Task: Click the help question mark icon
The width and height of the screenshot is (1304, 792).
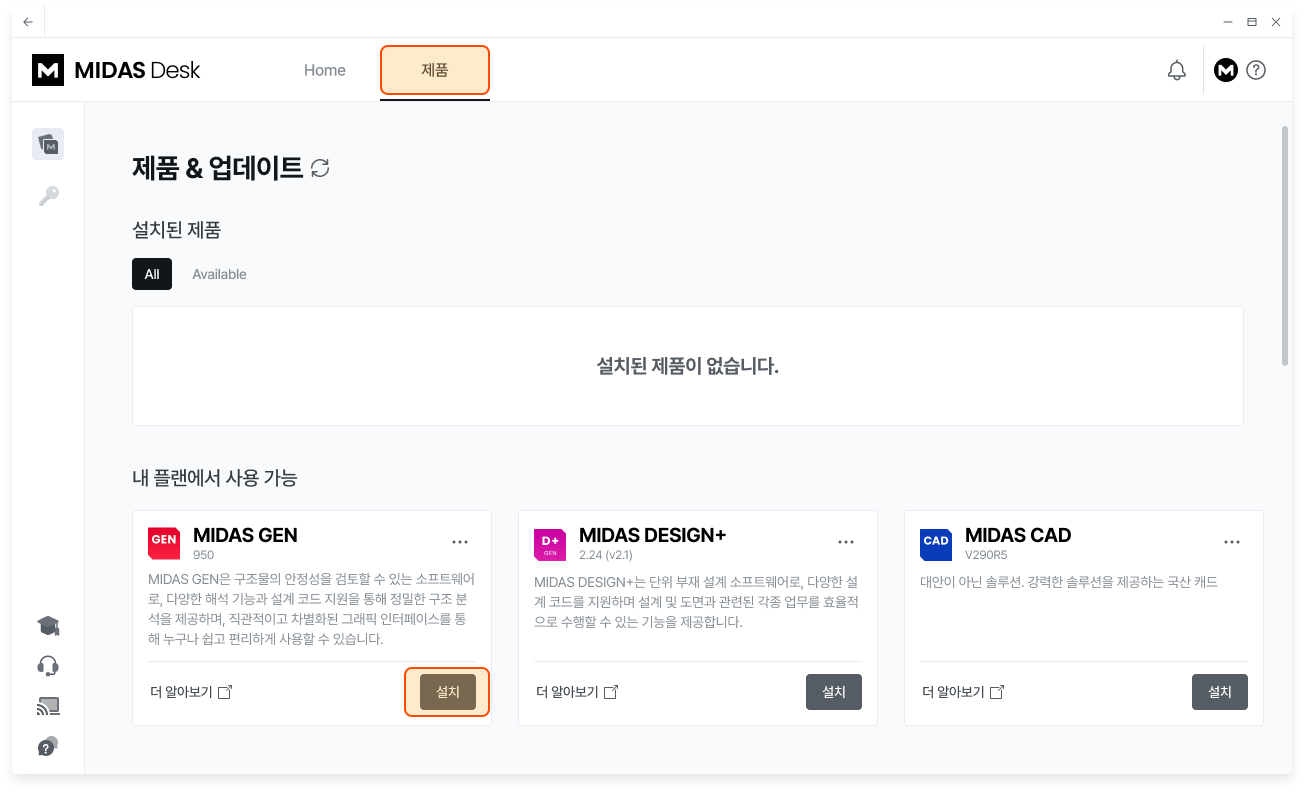Action: (1257, 70)
